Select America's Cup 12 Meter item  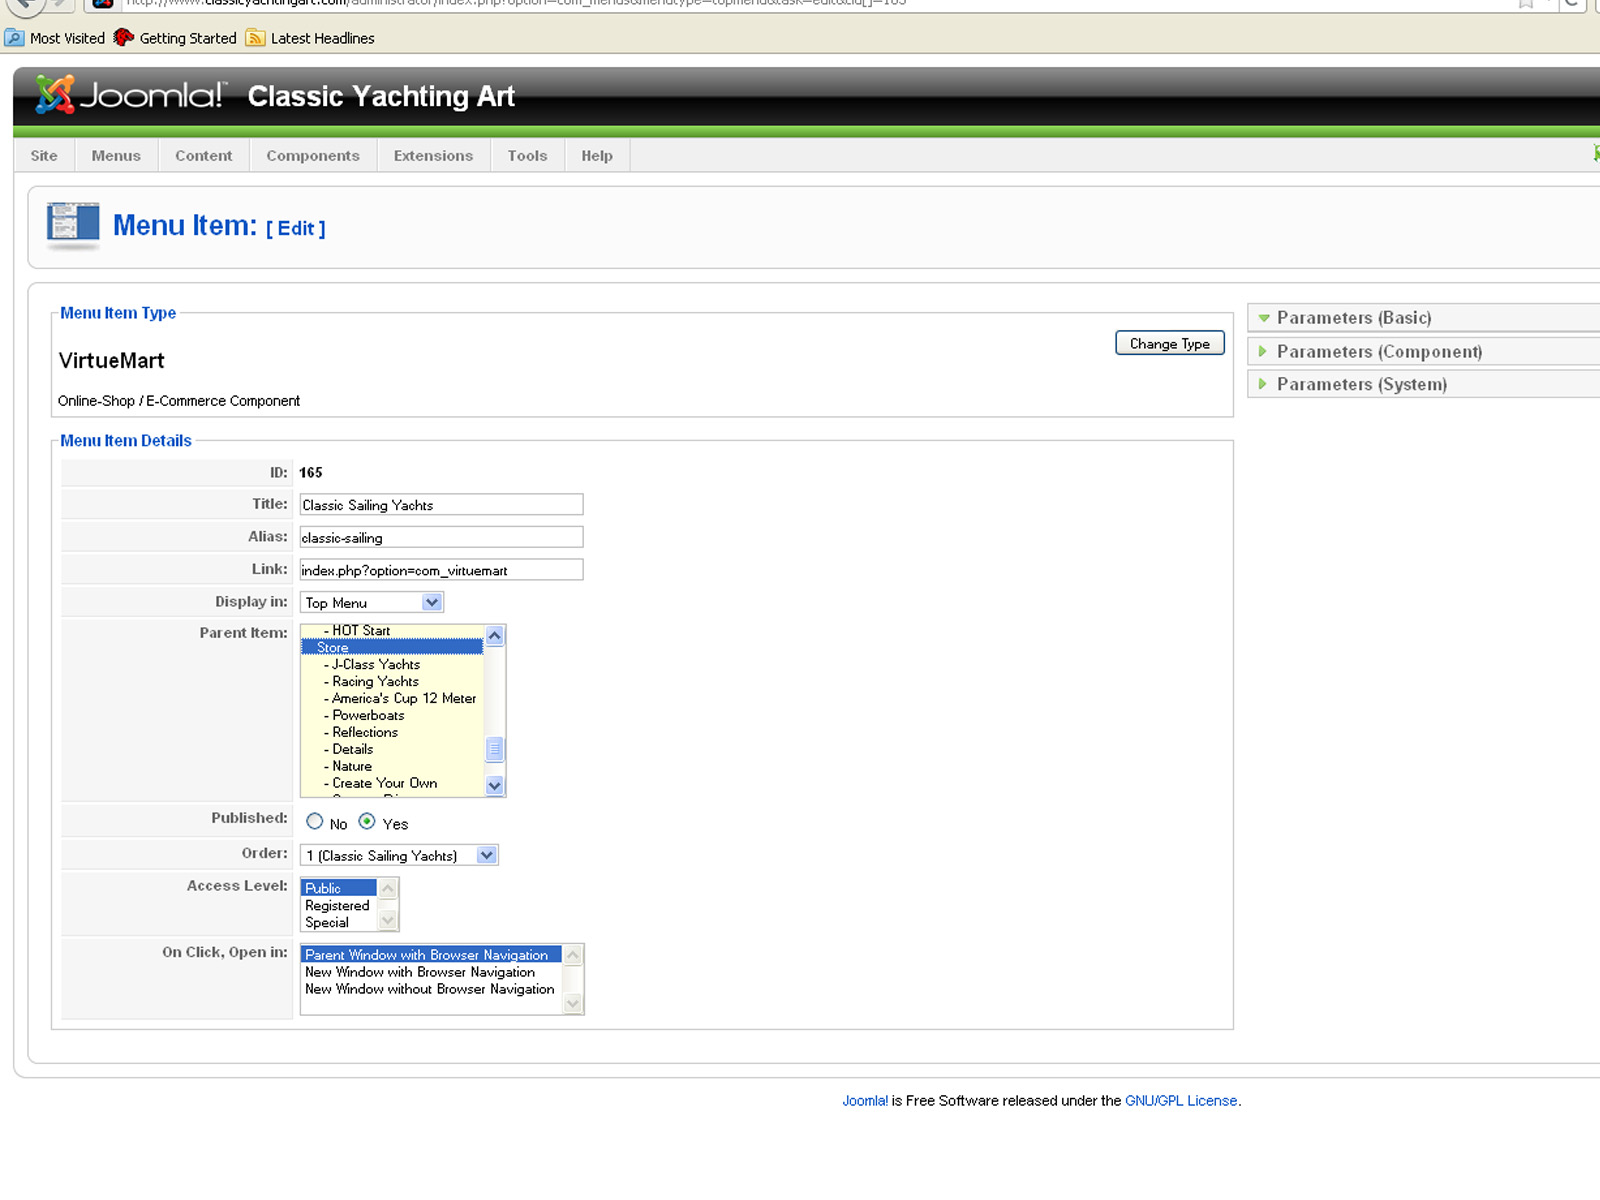tap(392, 698)
